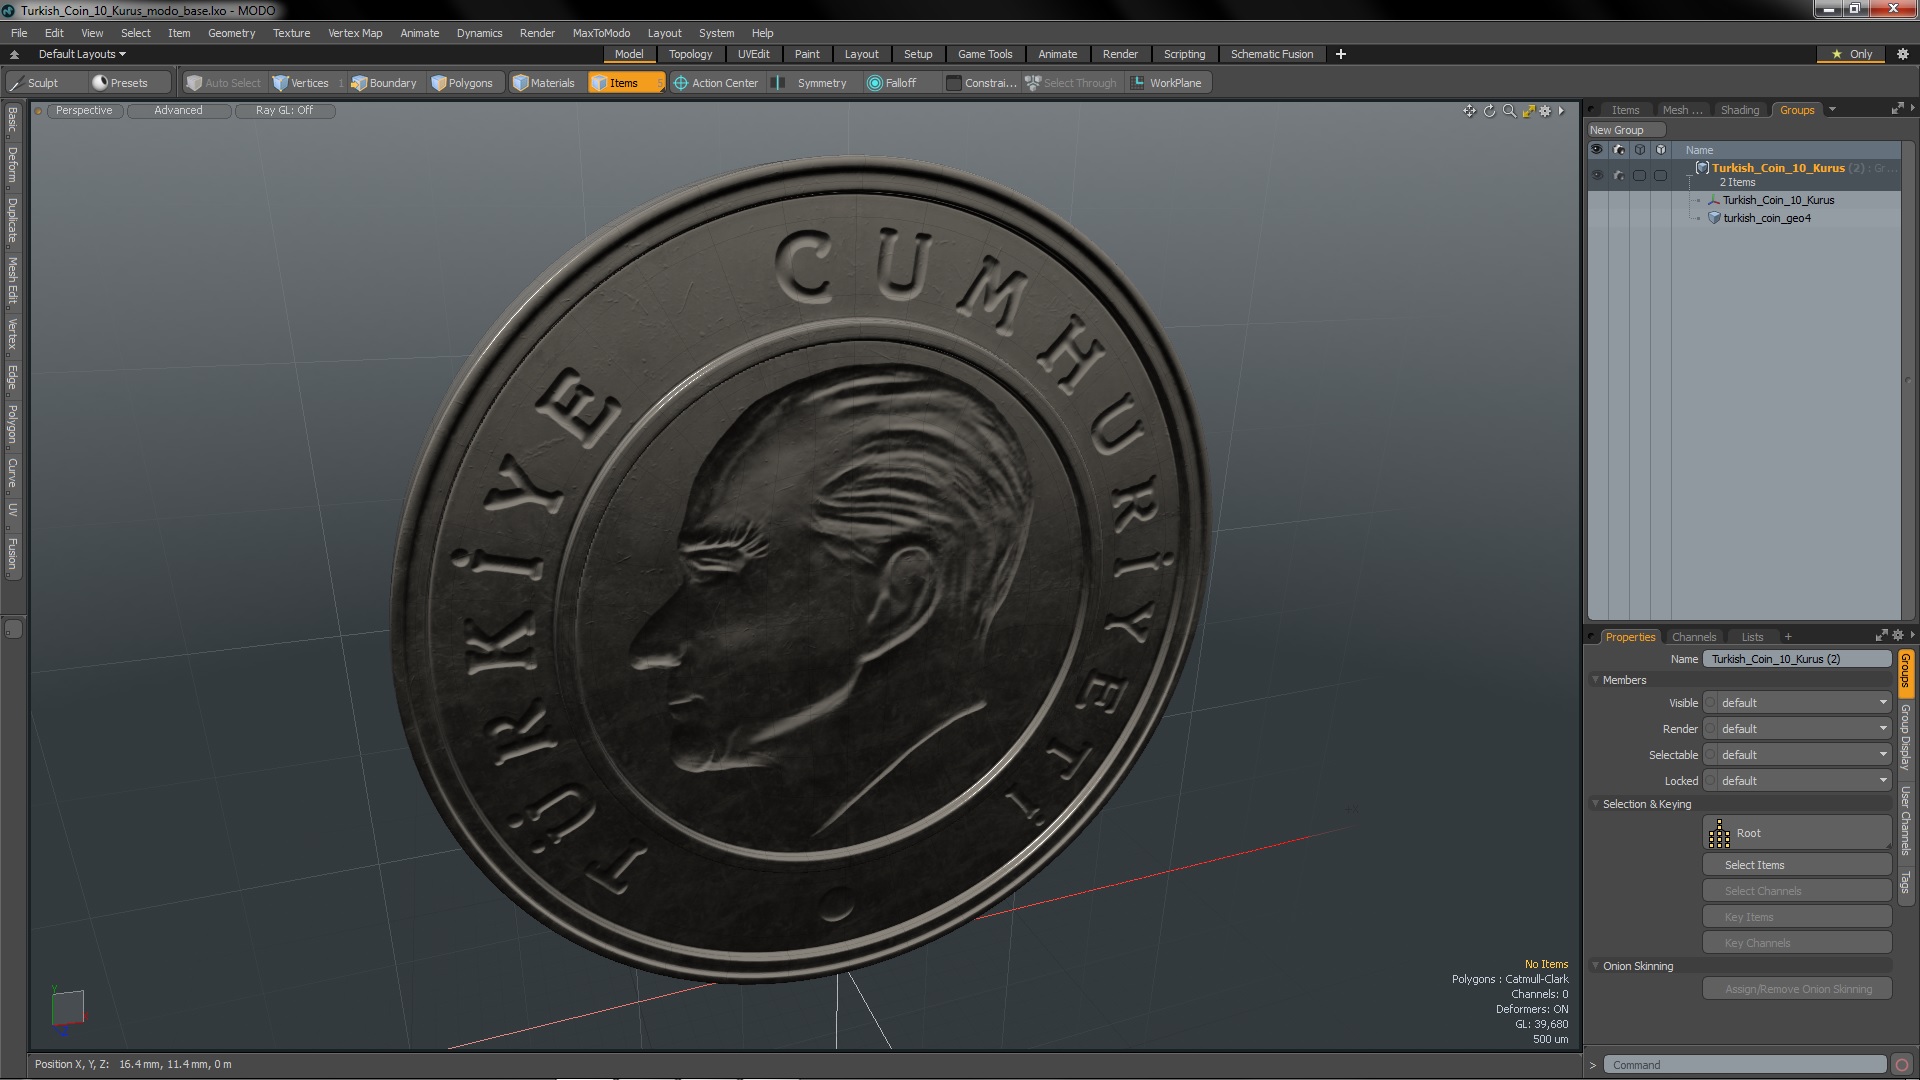
Task: Click the Select Items button
Action: [x=1796, y=865]
